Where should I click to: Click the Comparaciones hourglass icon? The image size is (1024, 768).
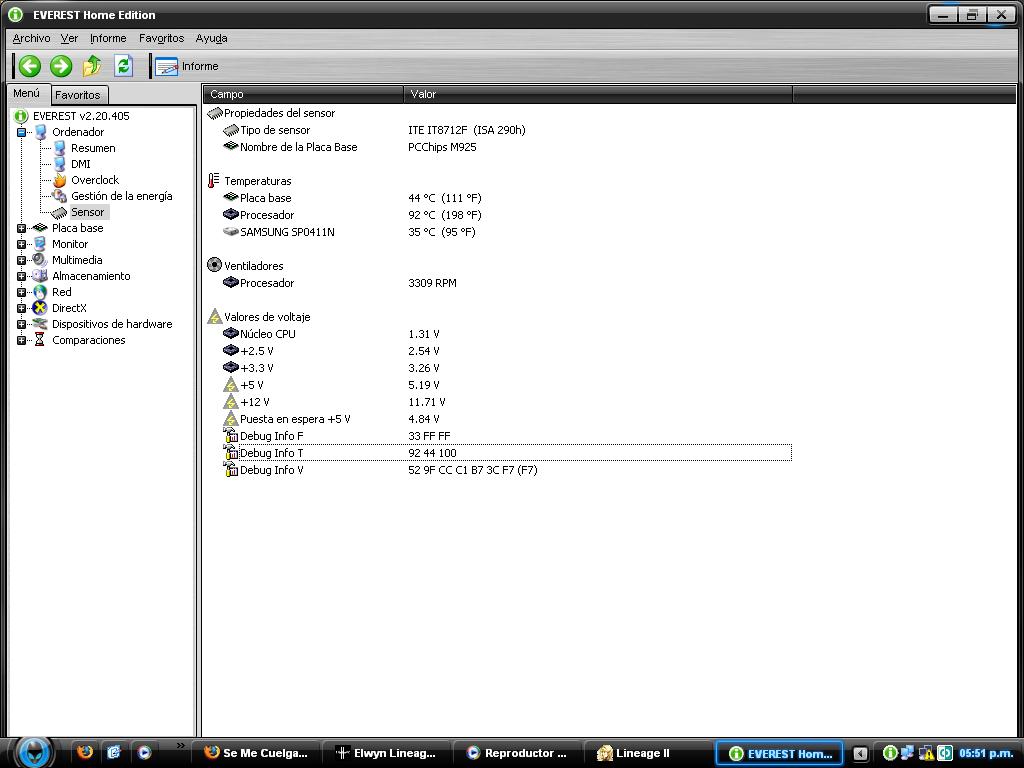tap(39, 340)
